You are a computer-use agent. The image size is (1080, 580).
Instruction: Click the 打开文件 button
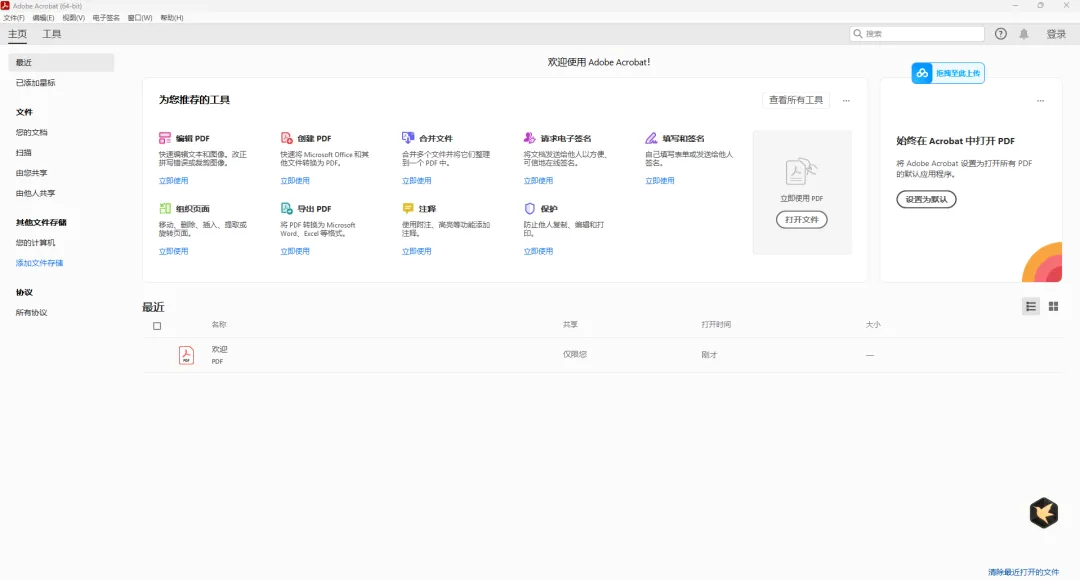(802, 220)
